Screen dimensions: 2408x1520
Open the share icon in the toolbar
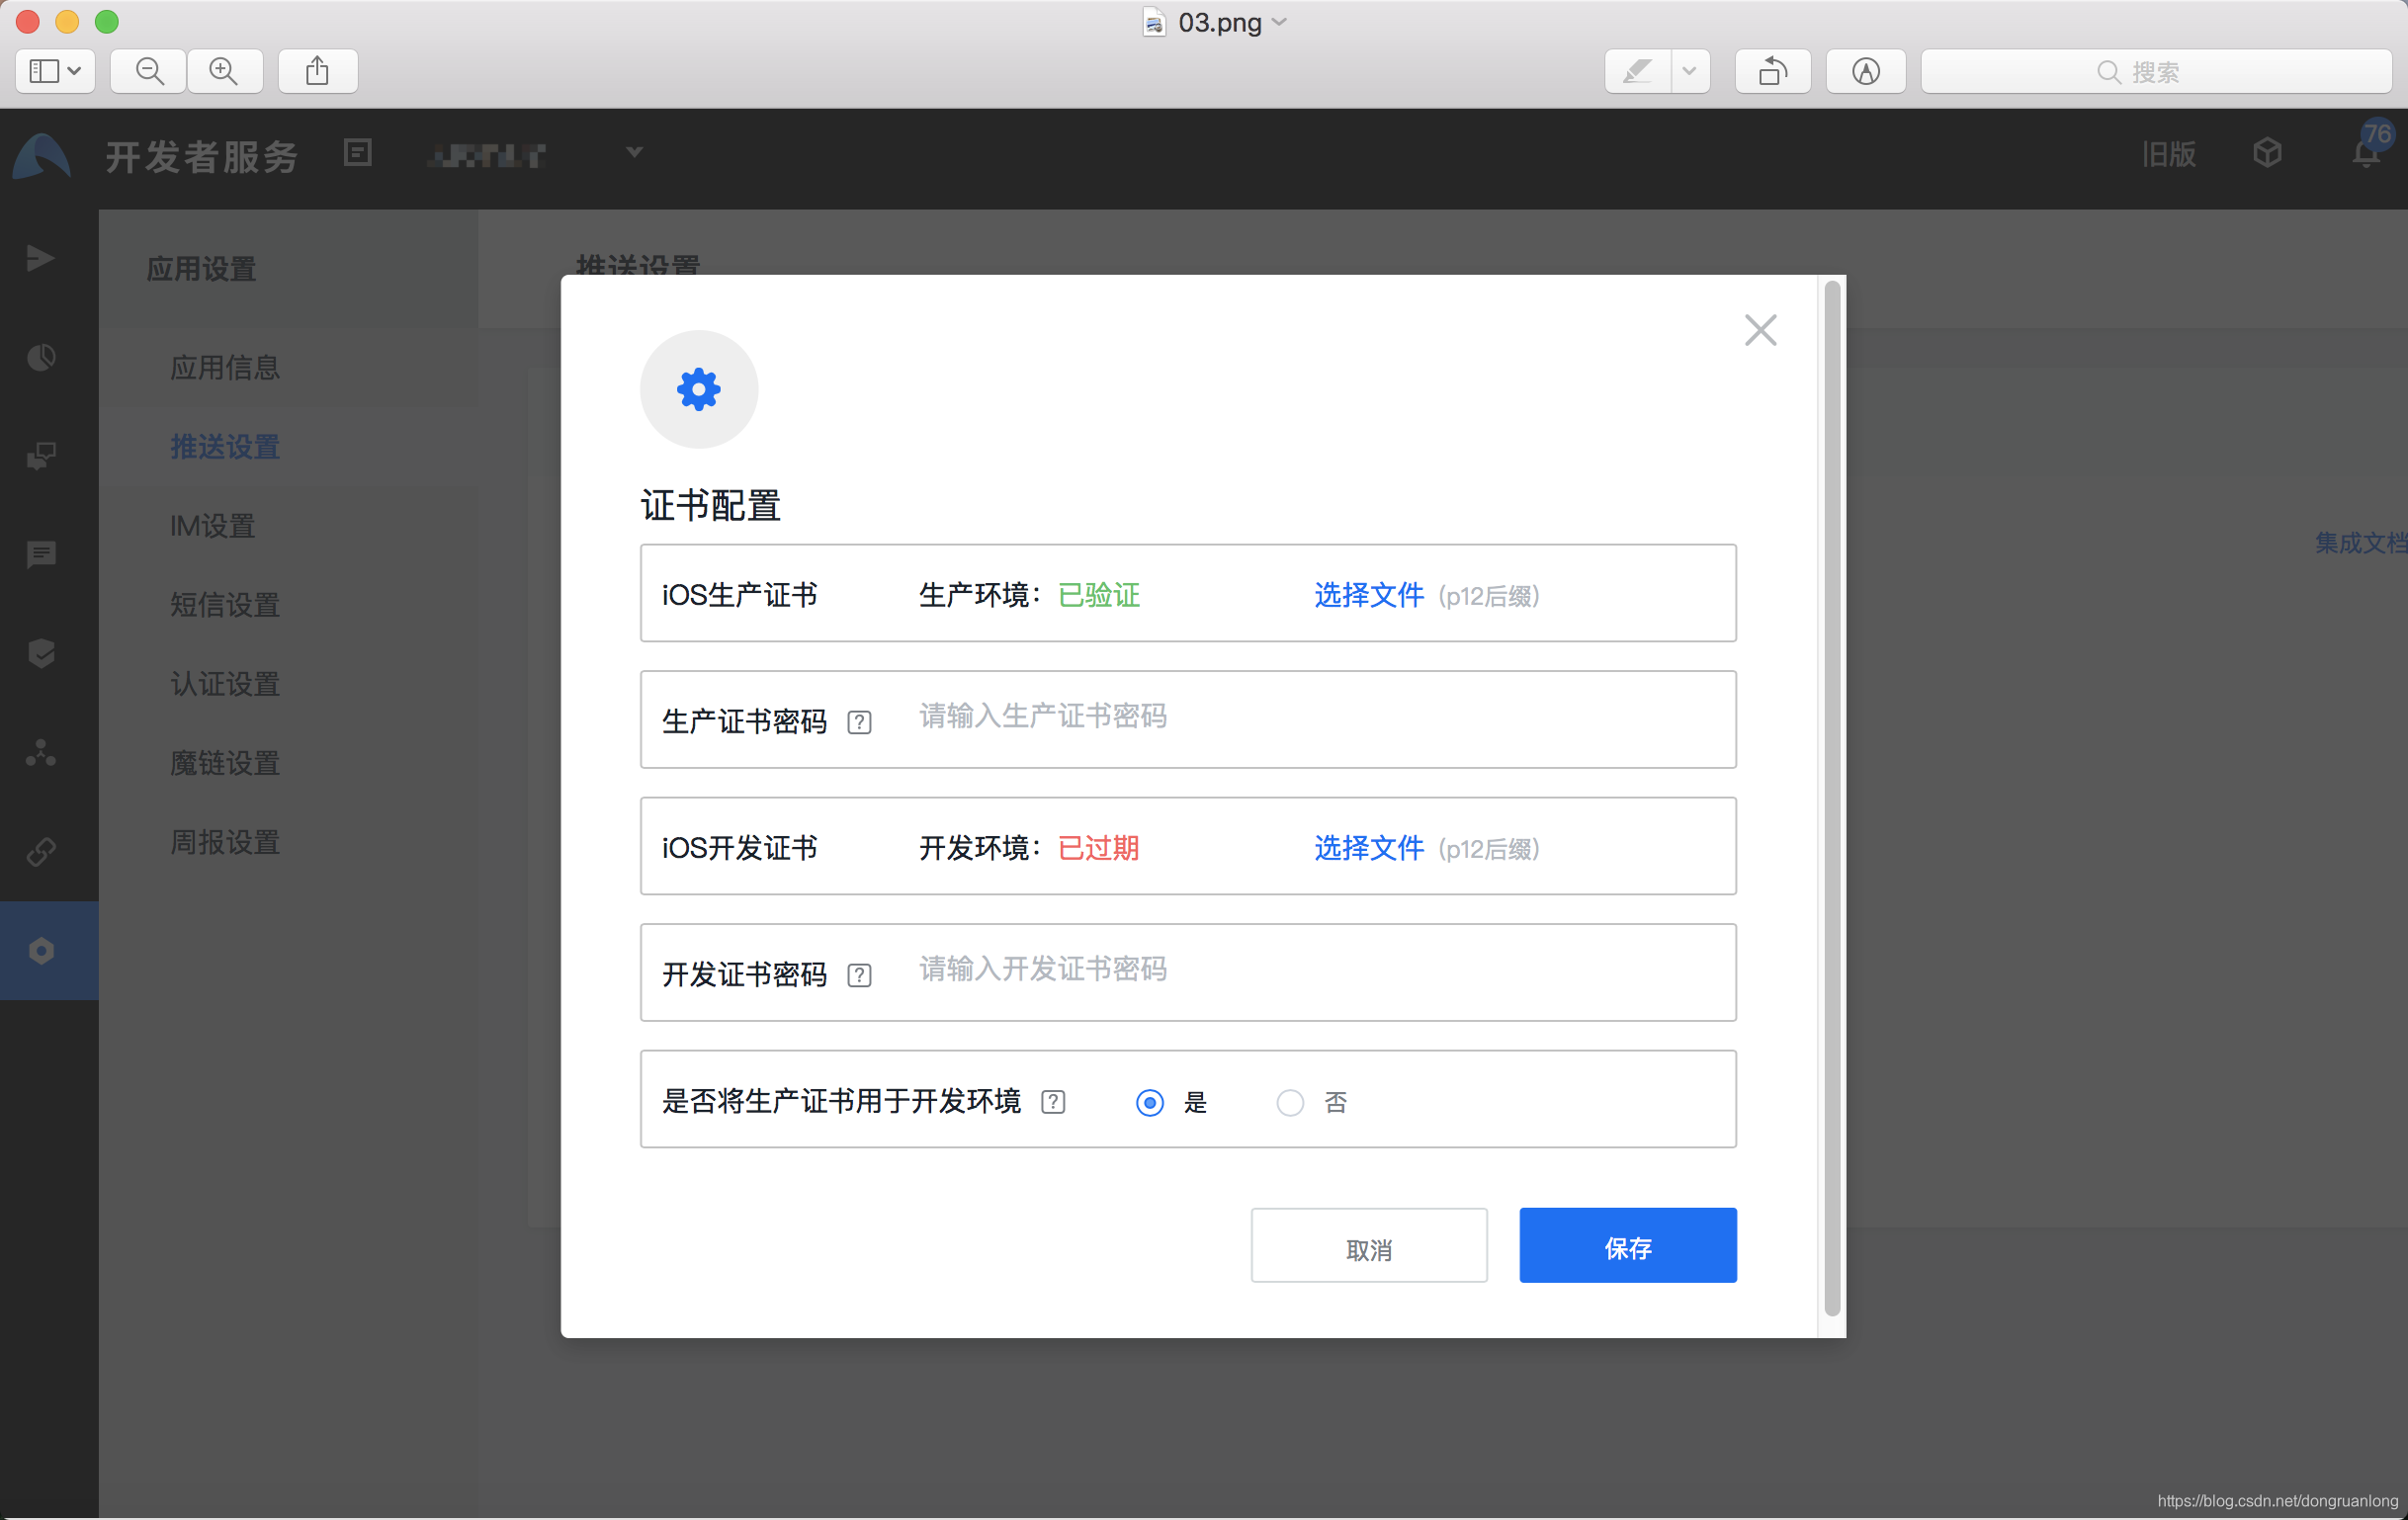pyautogui.click(x=317, y=71)
